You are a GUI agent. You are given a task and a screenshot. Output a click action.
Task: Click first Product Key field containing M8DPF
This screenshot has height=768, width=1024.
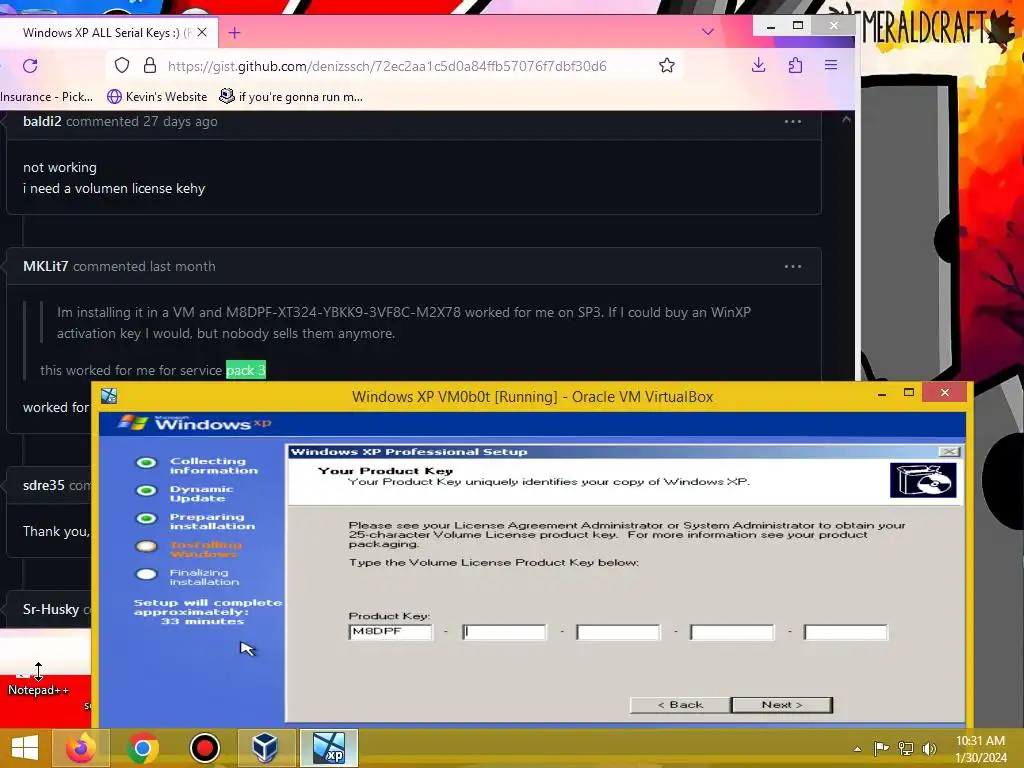[390, 632]
